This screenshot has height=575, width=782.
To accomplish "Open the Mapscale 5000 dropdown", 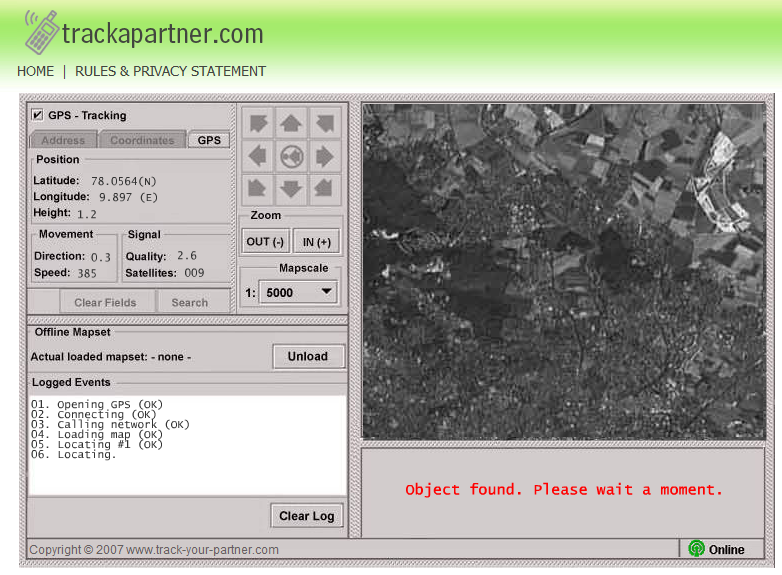I will tap(298, 292).
